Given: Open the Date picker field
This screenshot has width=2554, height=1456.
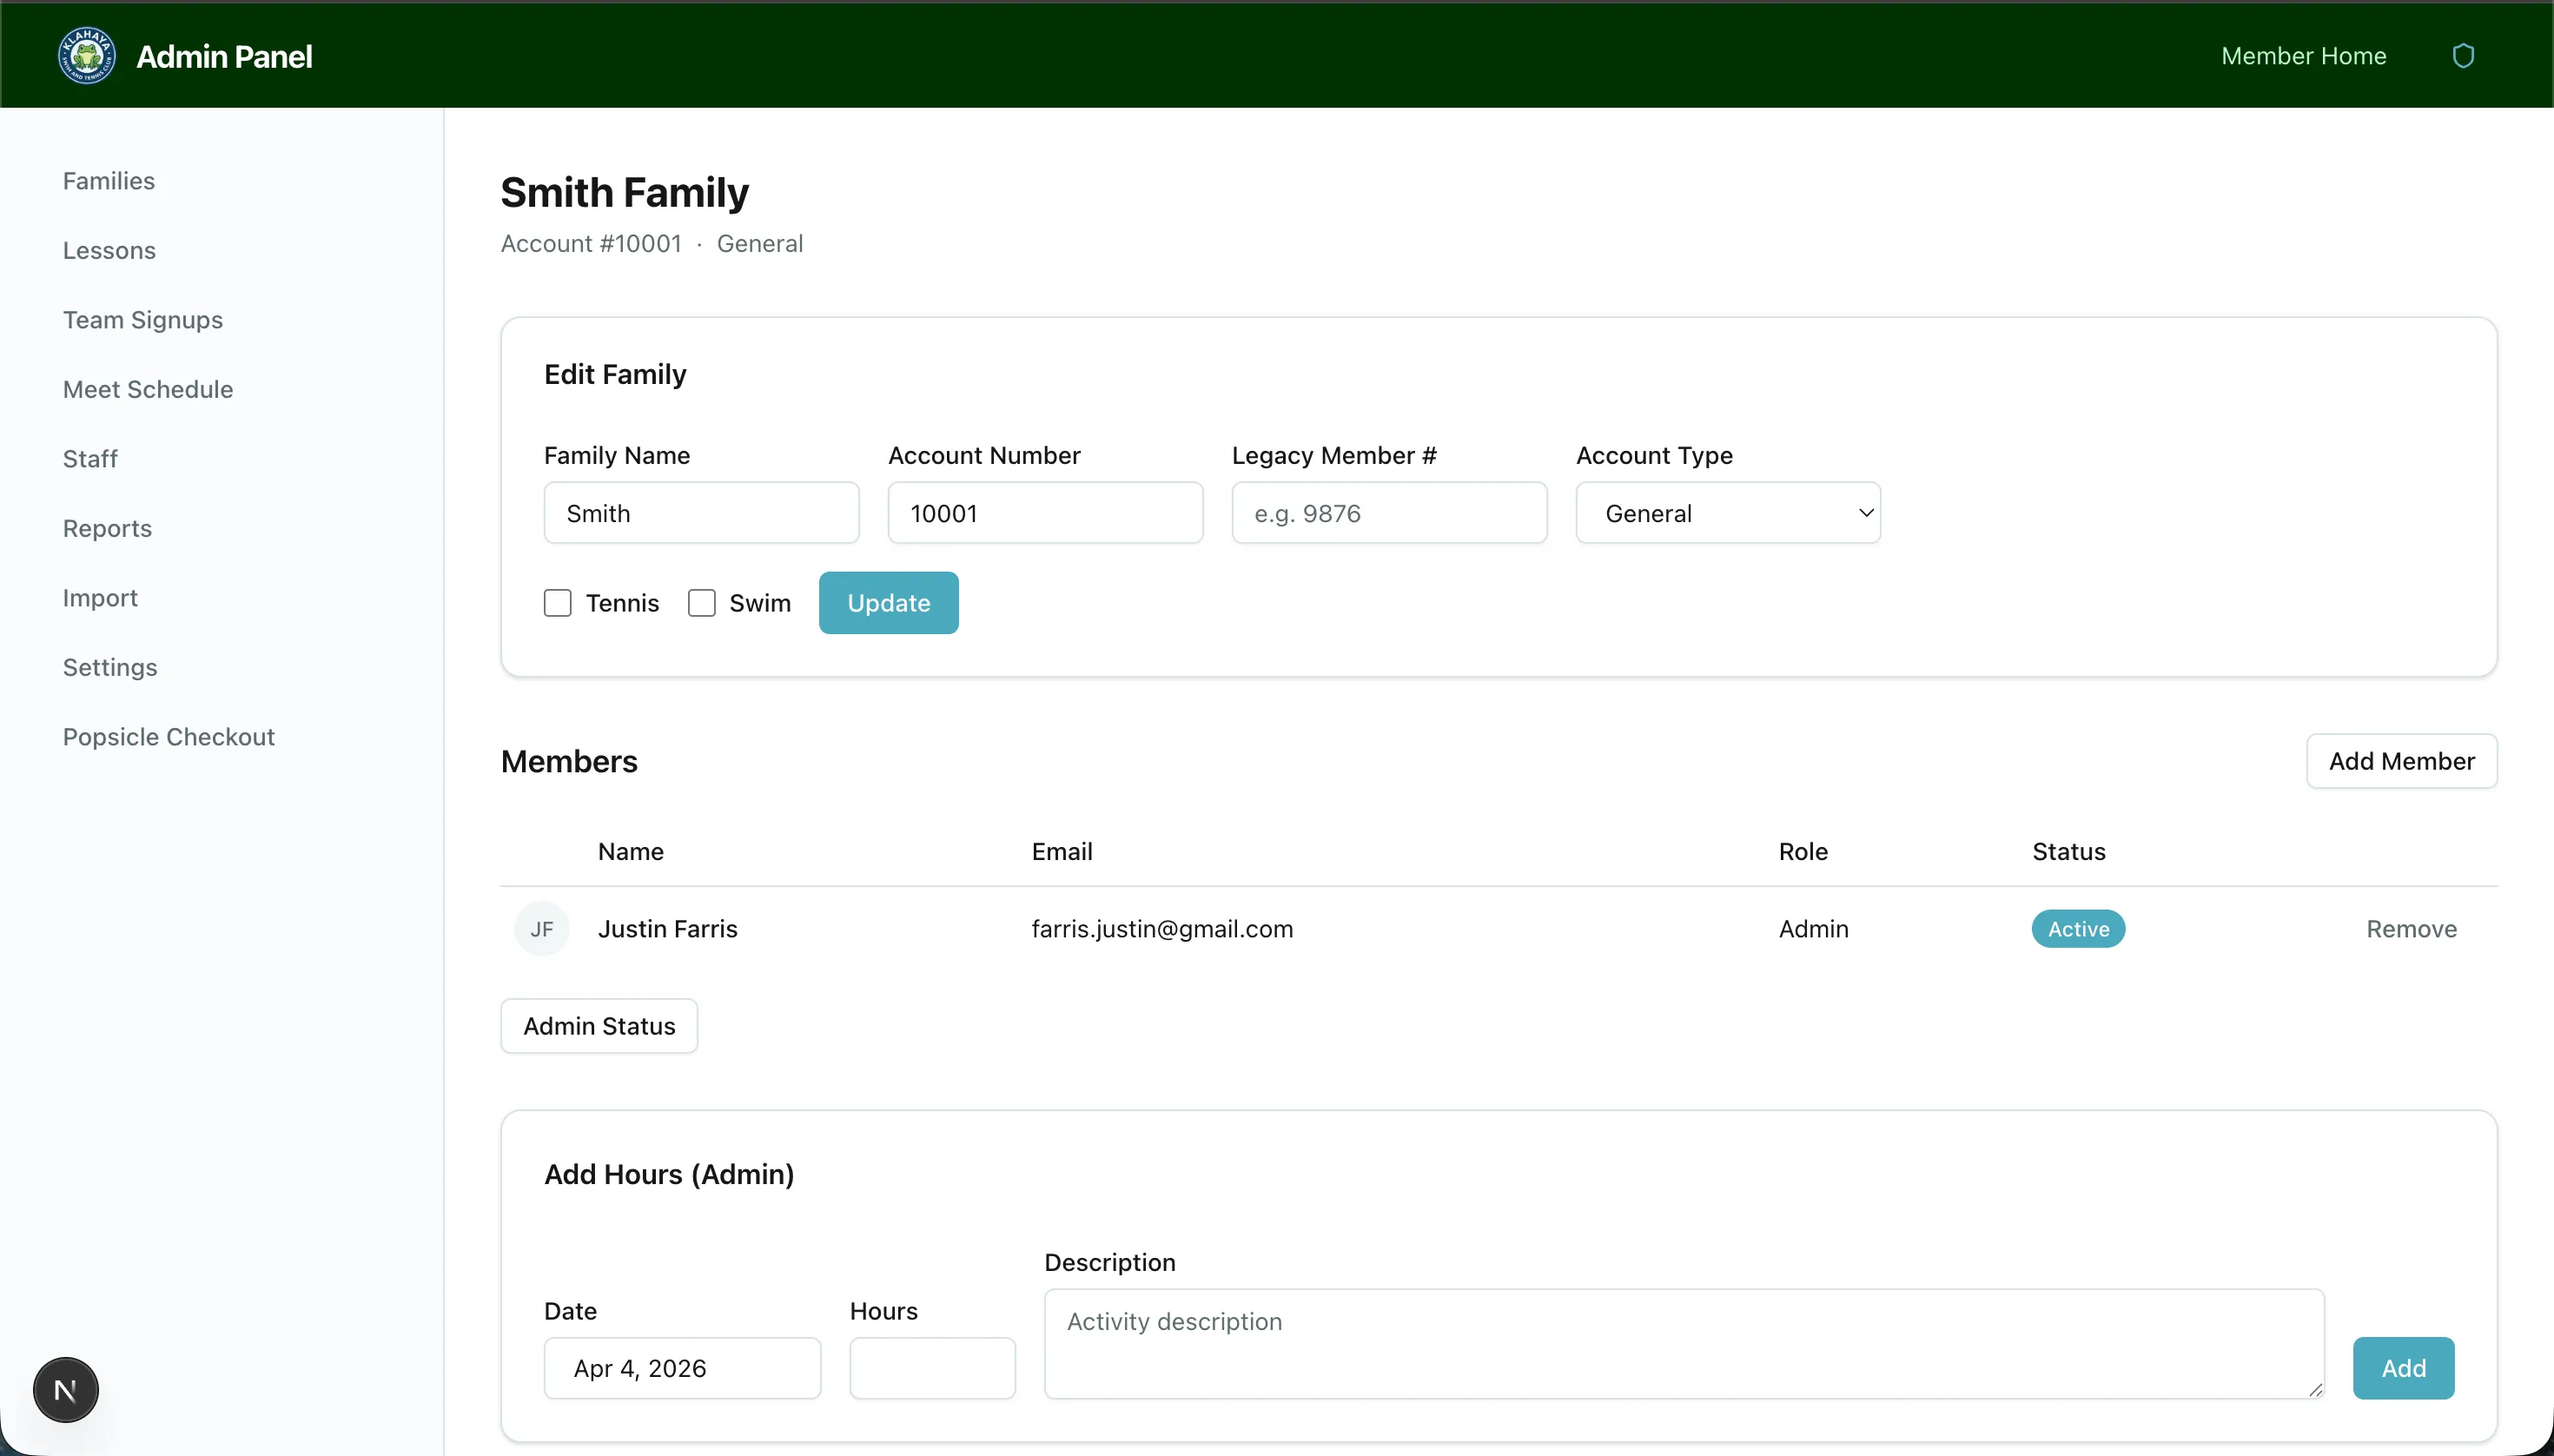Looking at the screenshot, I should tap(682, 1368).
